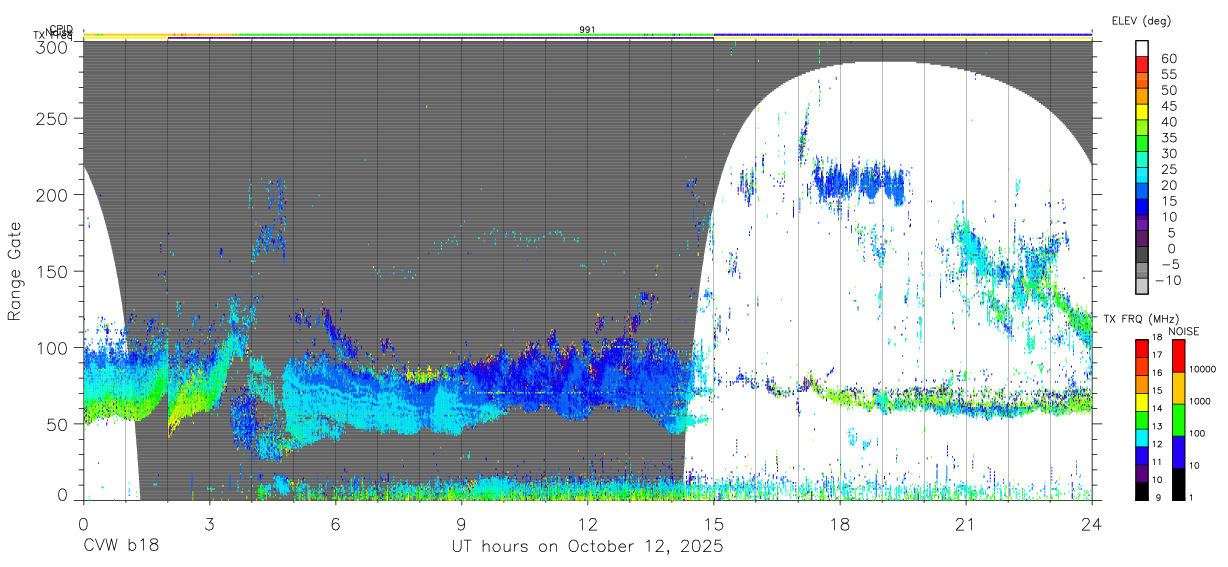This screenshot has height=567, width=1228.
Task: Click the yellow 14–15 MHz TX FRQ swatch
Action: point(1143,400)
